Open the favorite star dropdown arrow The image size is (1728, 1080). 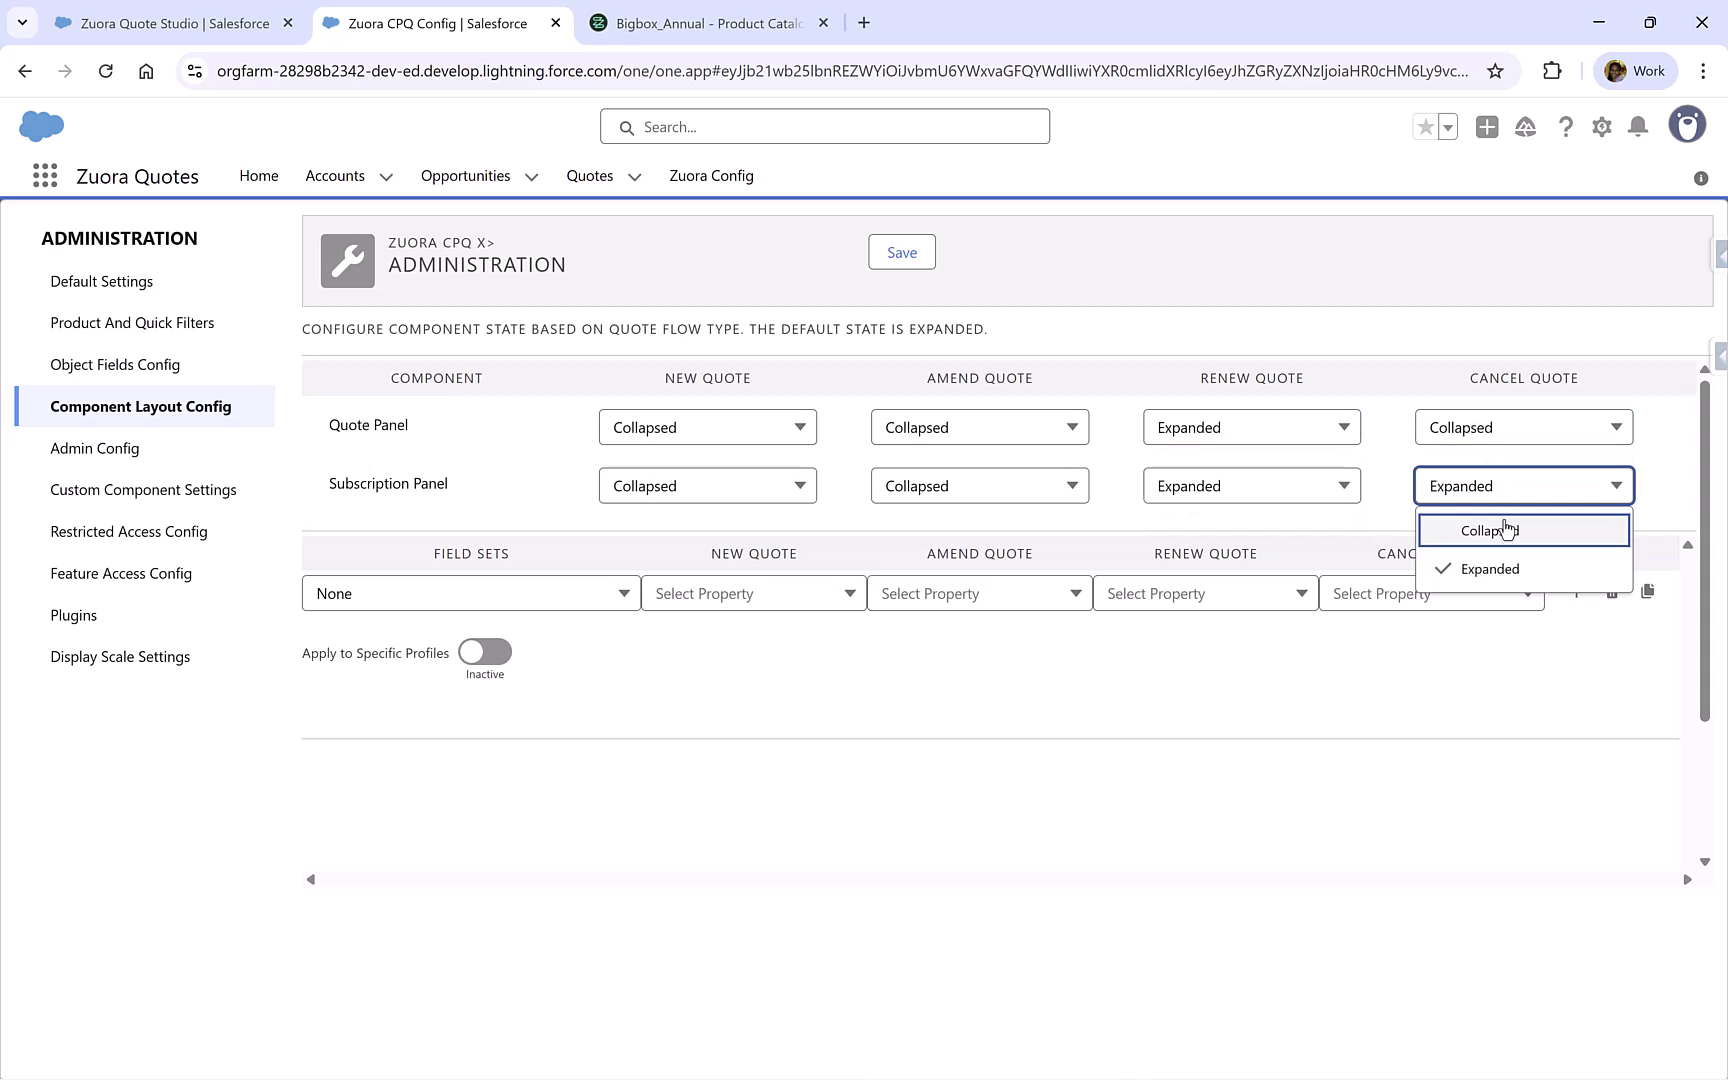click(x=1446, y=127)
